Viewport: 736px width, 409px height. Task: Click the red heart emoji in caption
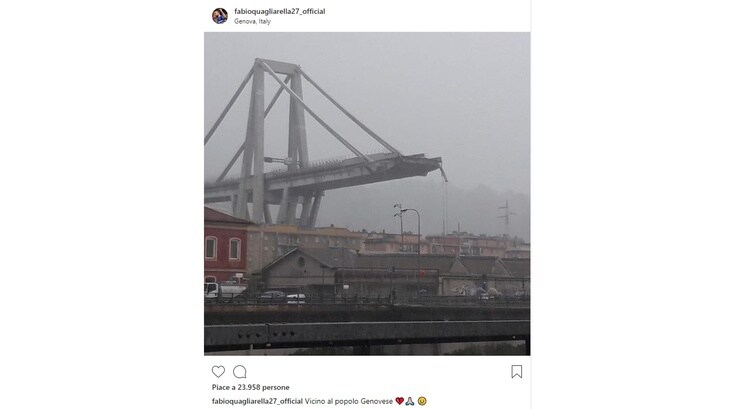coord(399,401)
